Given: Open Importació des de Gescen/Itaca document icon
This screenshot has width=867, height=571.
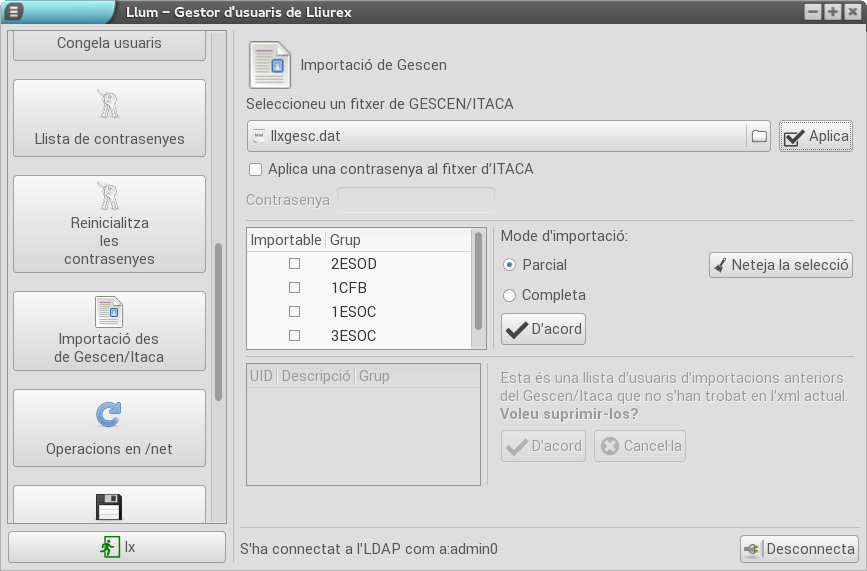Looking at the screenshot, I should pyautogui.click(x=108, y=311).
